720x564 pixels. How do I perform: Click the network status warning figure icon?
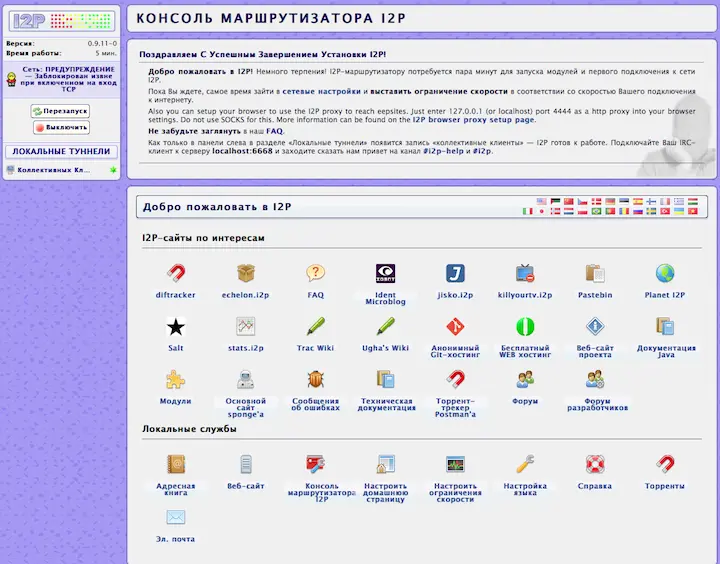pos(11,79)
